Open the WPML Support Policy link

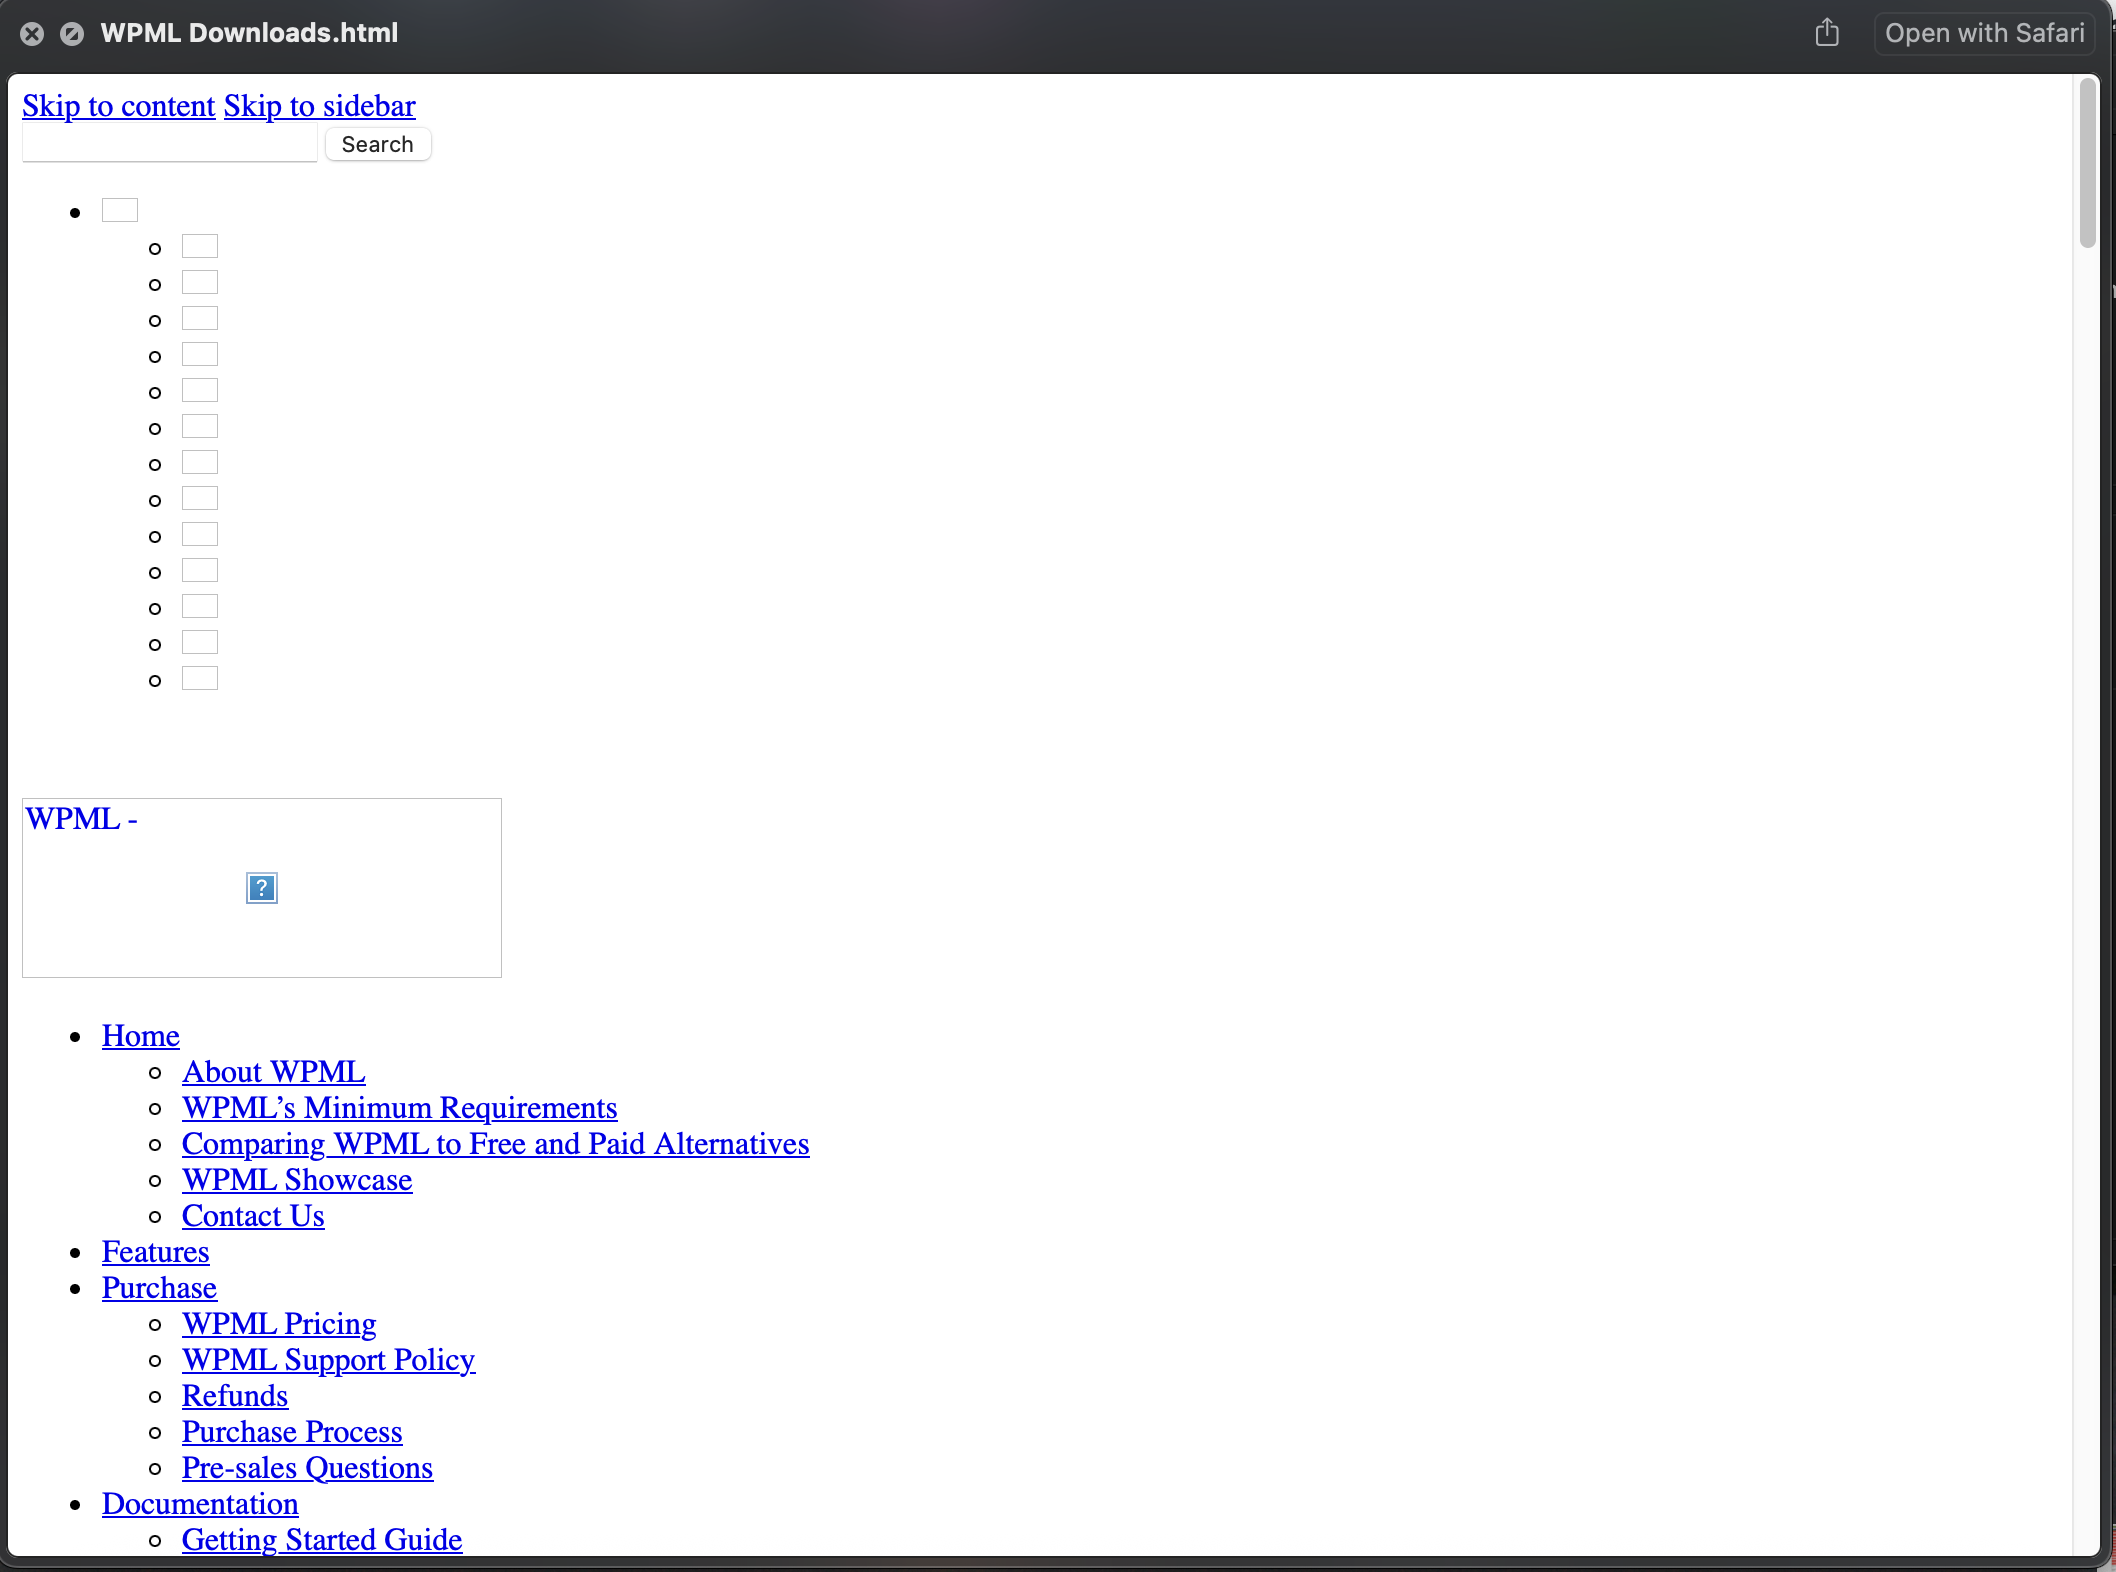click(x=329, y=1360)
